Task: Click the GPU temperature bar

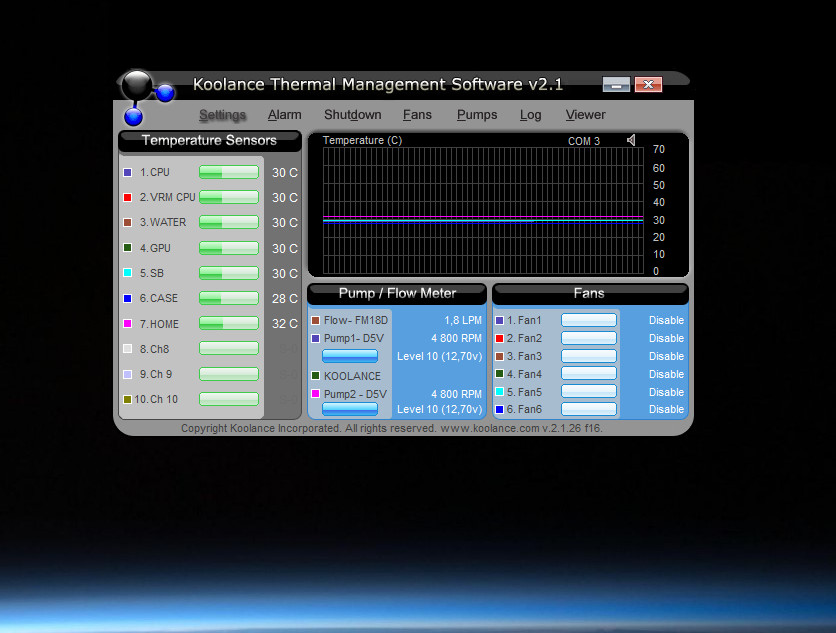Action: click(229, 248)
